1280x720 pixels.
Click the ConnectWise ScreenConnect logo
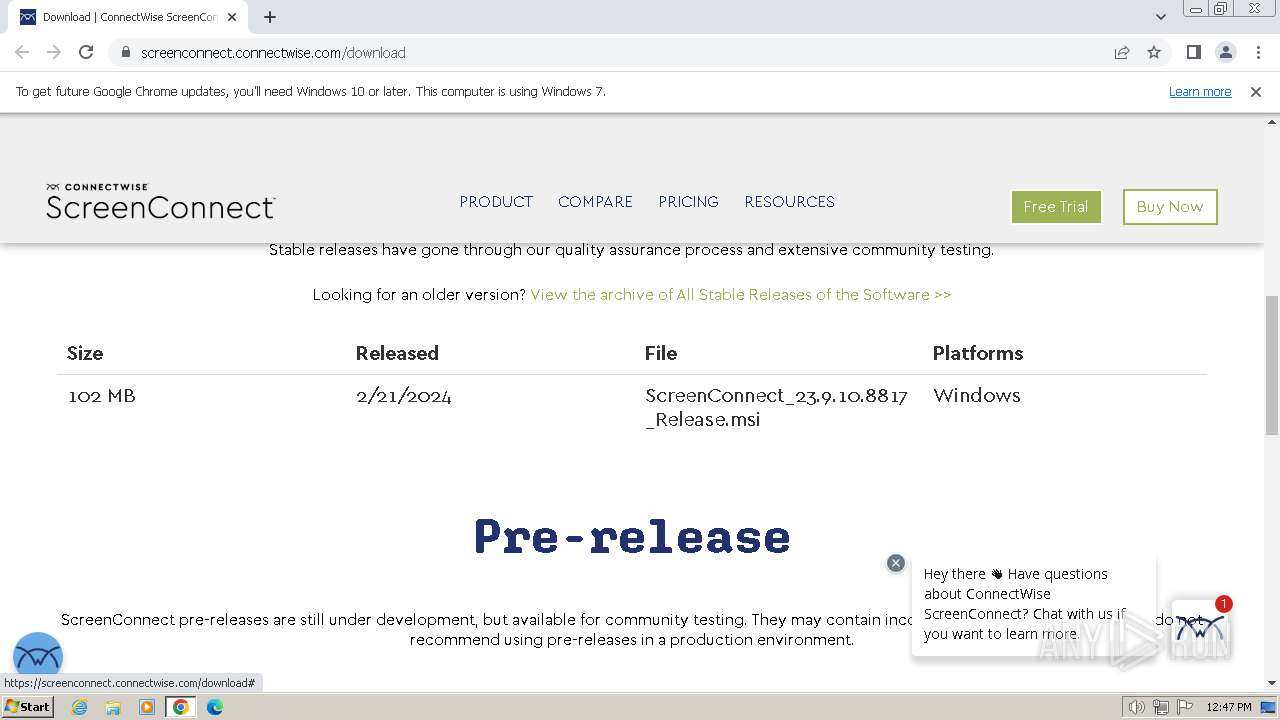click(160, 201)
